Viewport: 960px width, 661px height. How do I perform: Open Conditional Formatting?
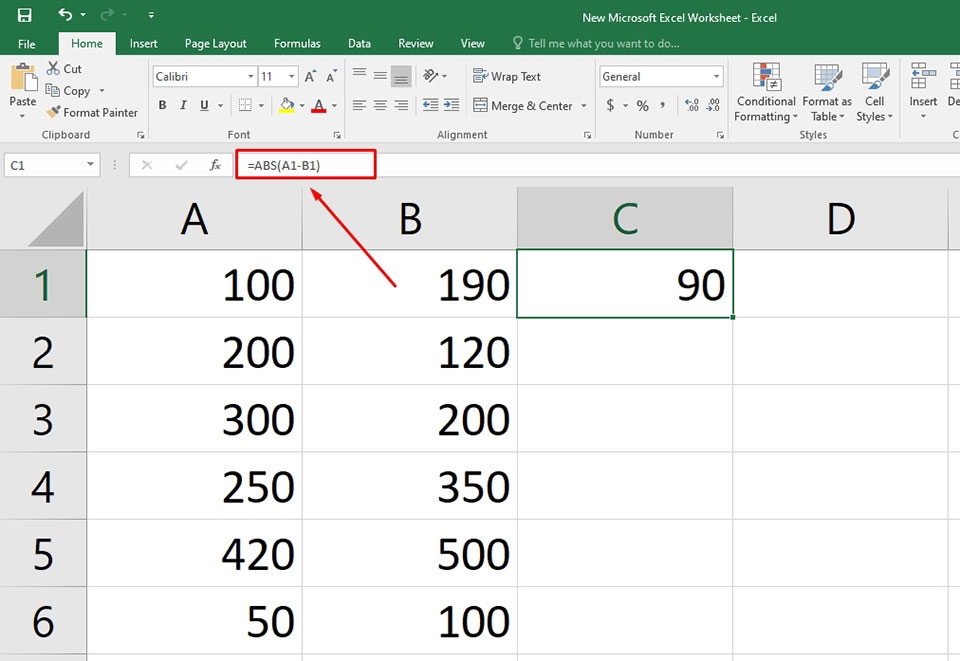[x=765, y=92]
